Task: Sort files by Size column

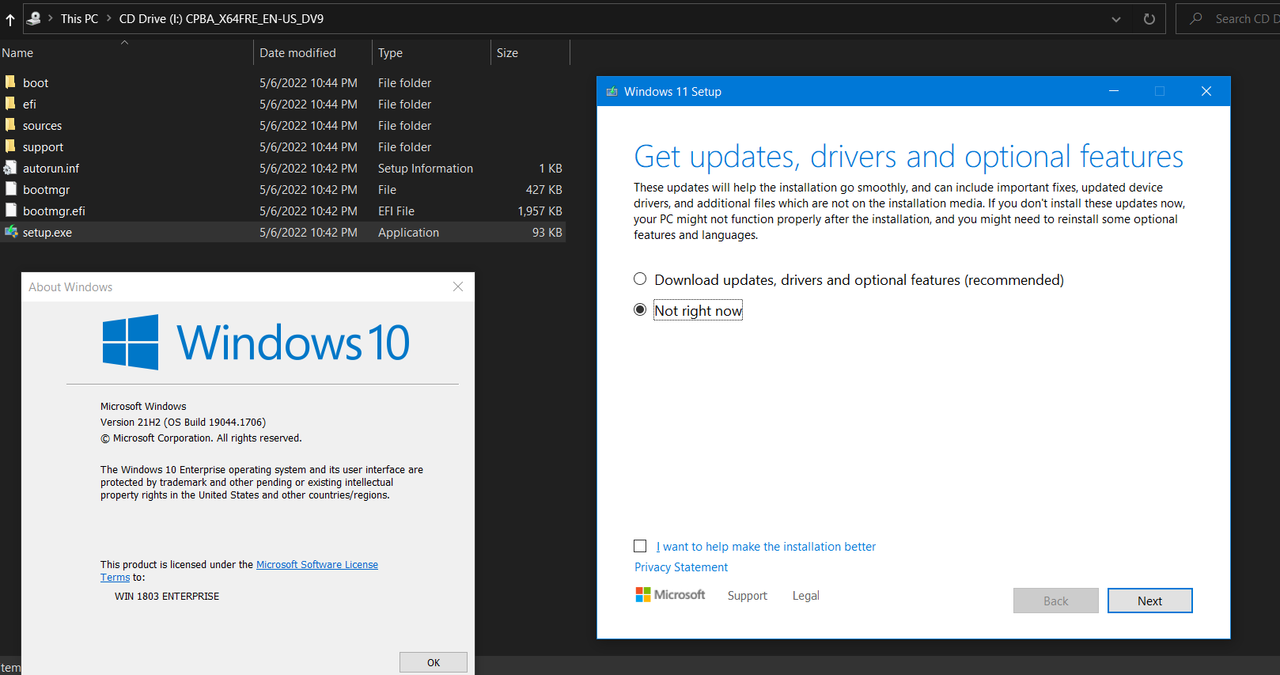Action: 530,53
